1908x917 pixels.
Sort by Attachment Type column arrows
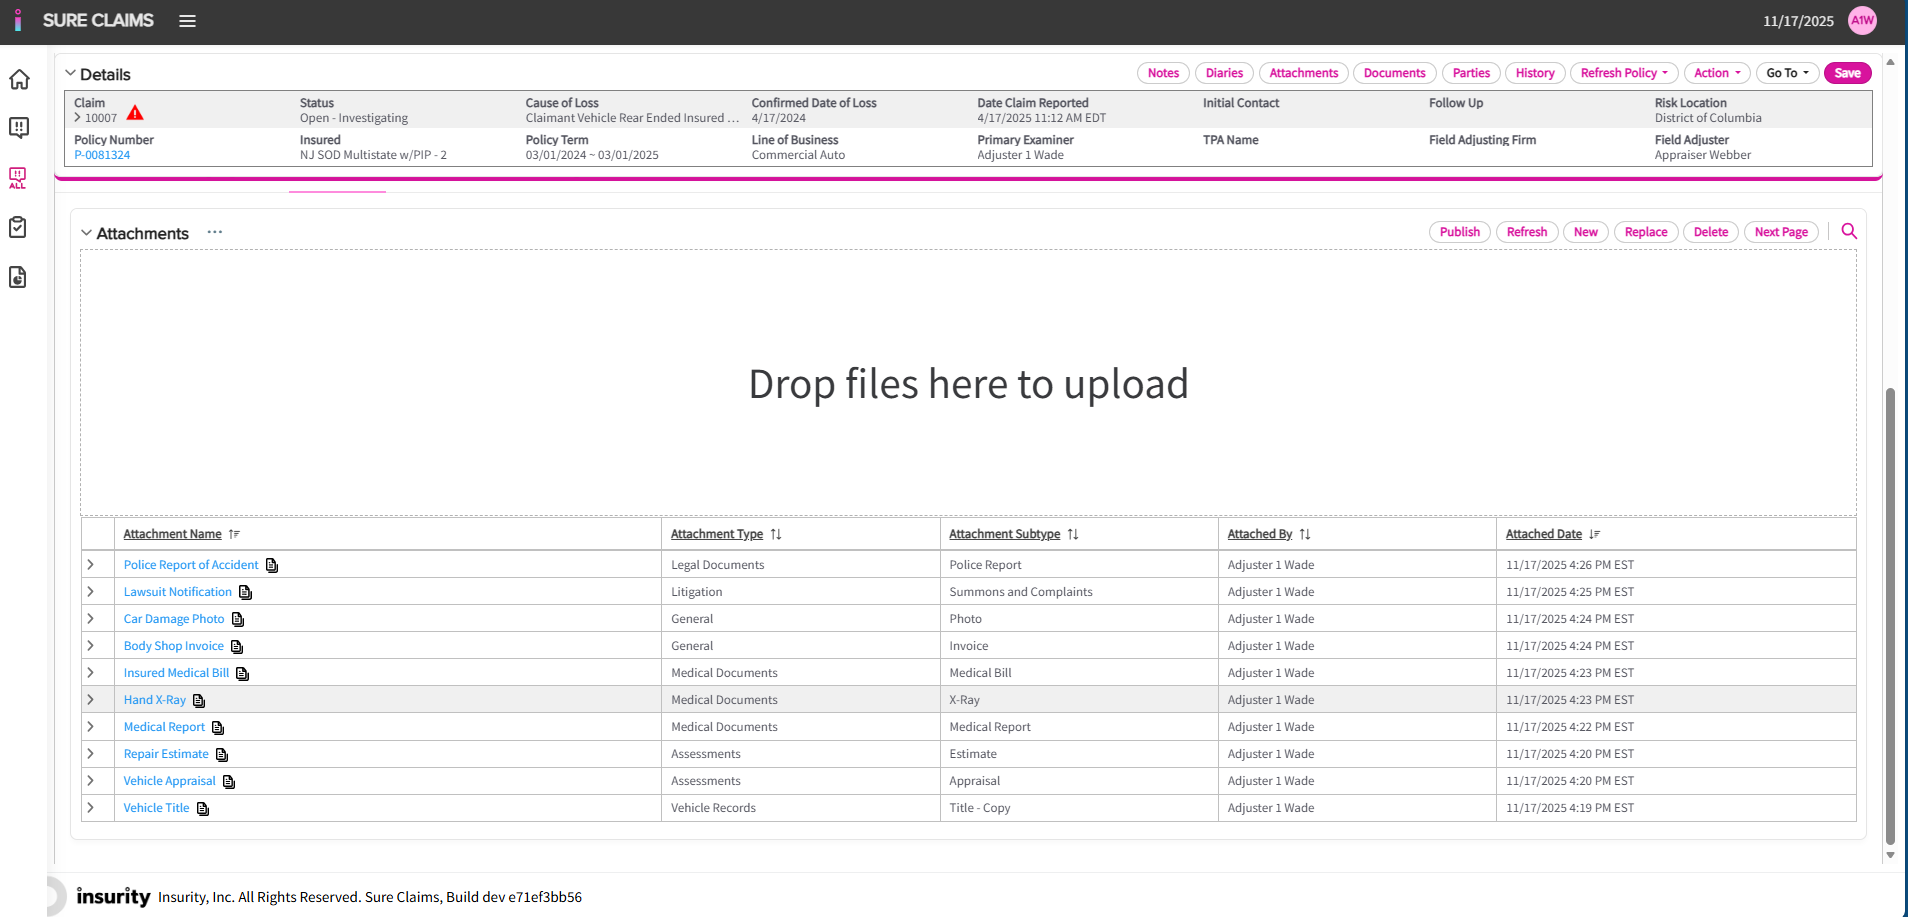[776, 535]
